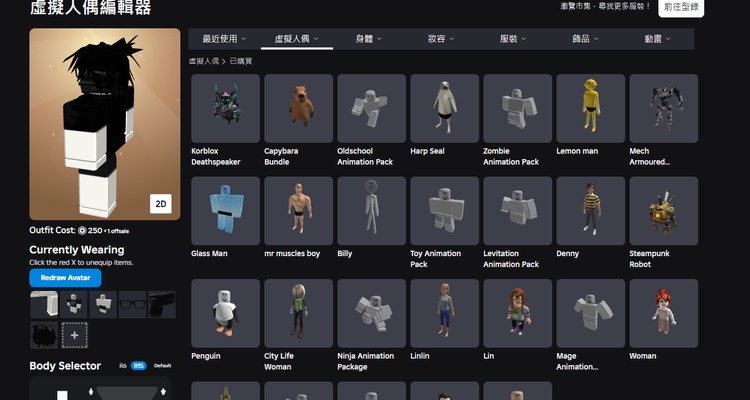Image resolution: width=750 pixels, height=400 pixels.
Task: Click the Redraw Avatar button
Action: [65, 278]
